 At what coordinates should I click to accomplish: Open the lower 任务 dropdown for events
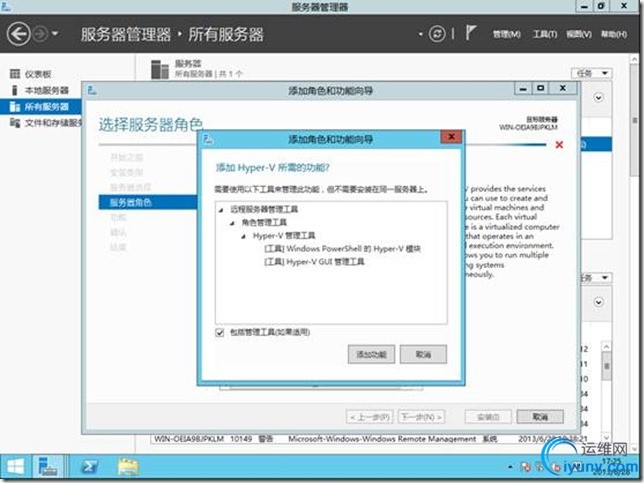point(595,278)
